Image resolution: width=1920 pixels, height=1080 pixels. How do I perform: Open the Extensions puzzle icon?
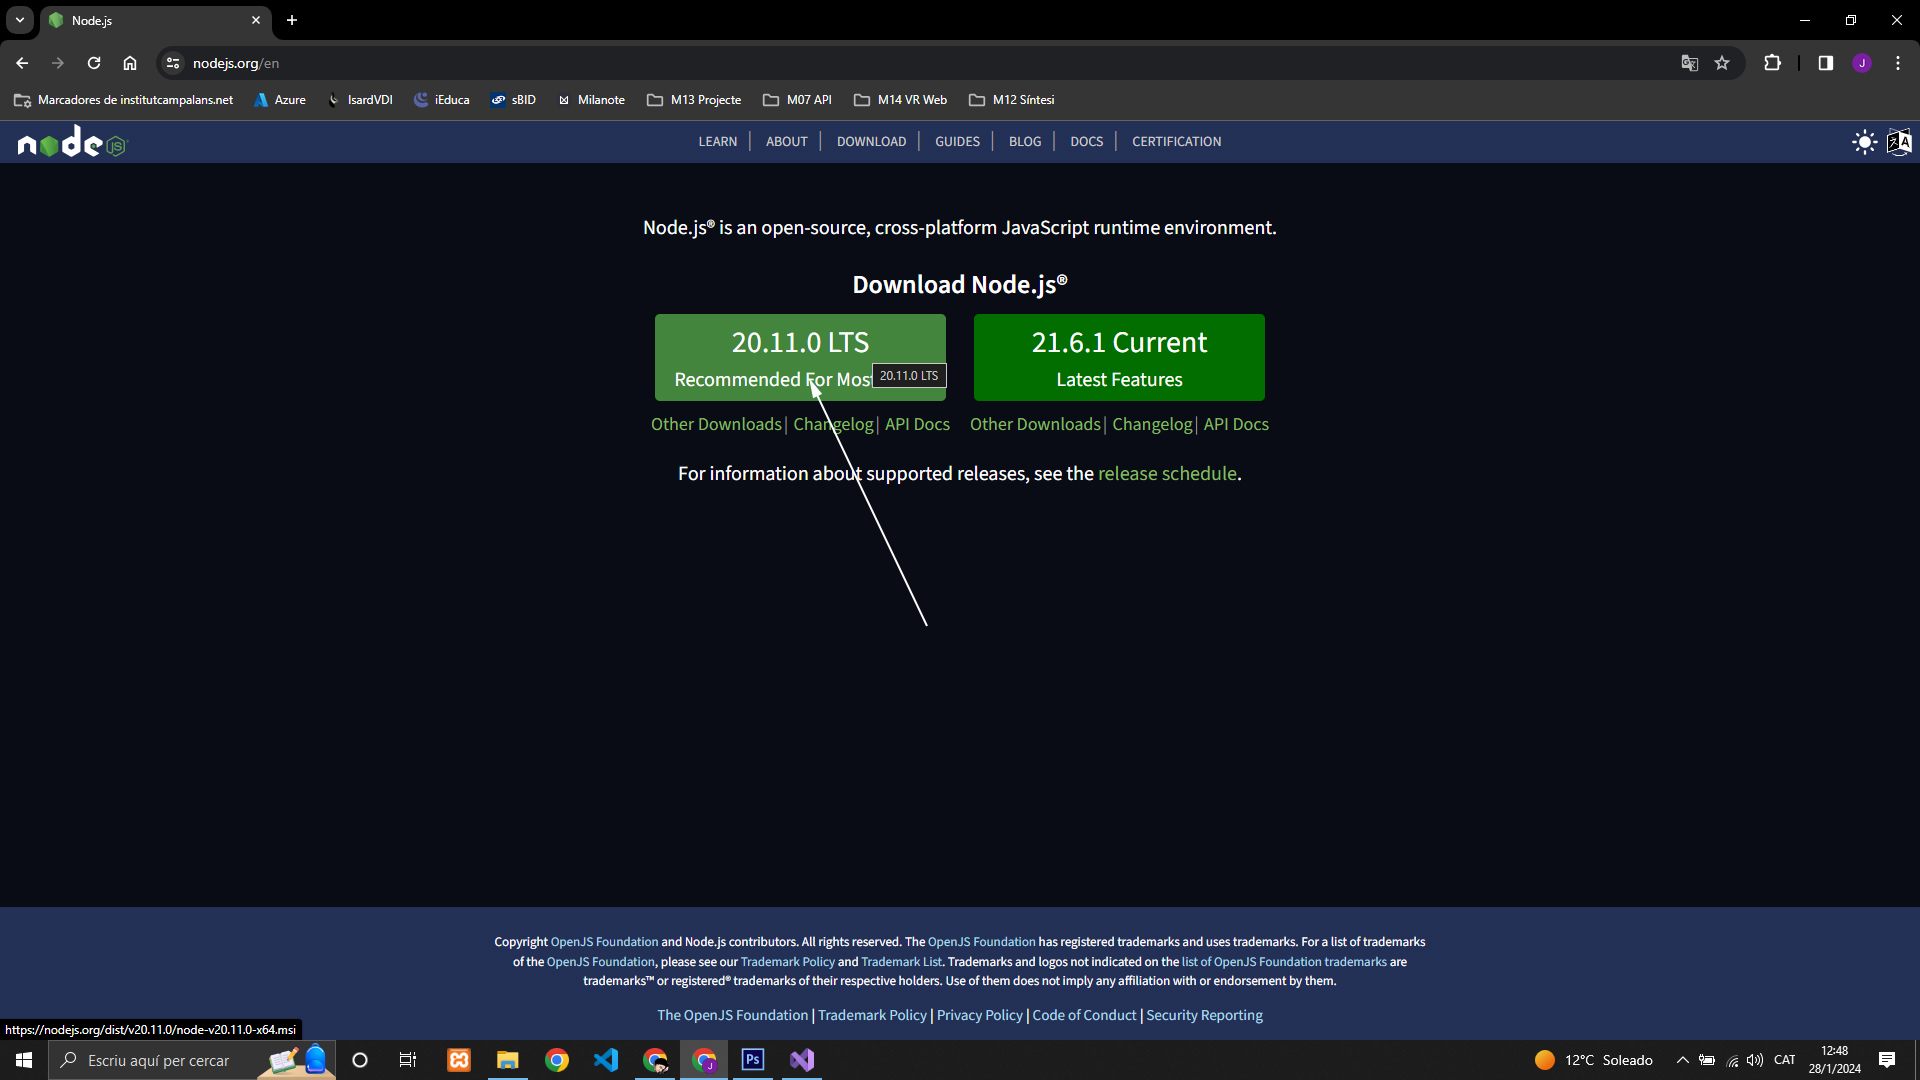(x=1772, y=63)
